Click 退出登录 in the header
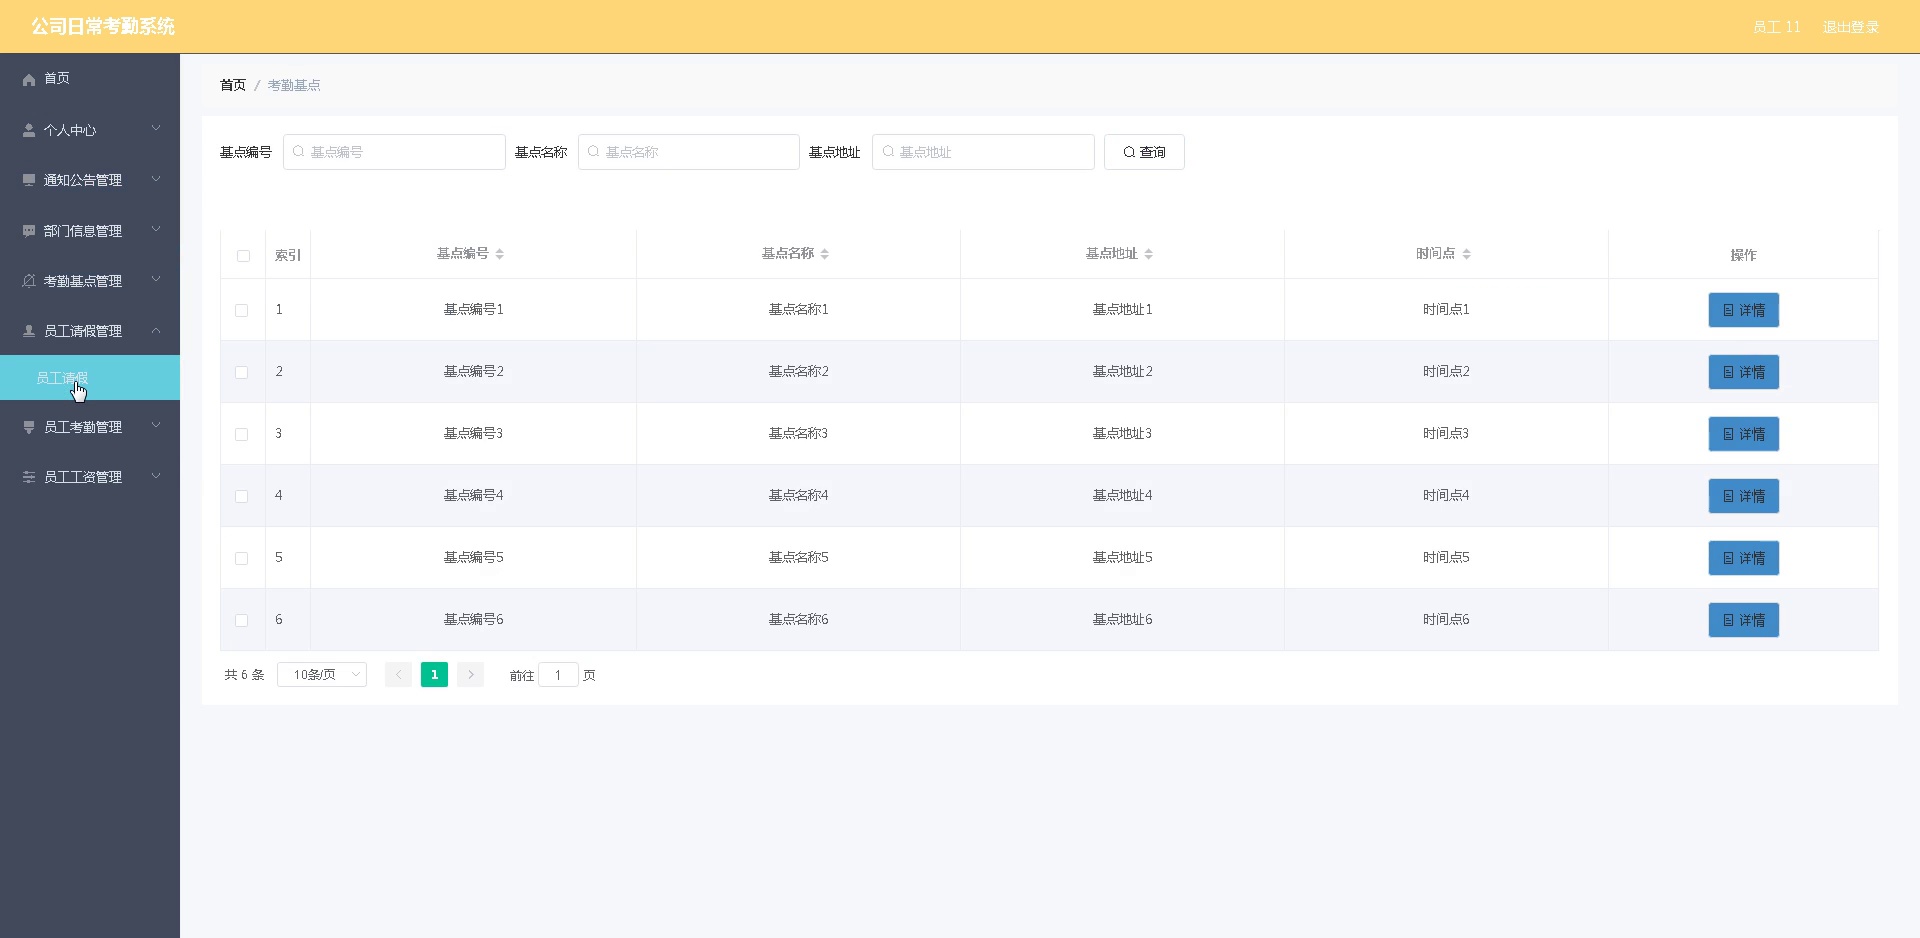 pyautogui.click(x=1850, y=27)
